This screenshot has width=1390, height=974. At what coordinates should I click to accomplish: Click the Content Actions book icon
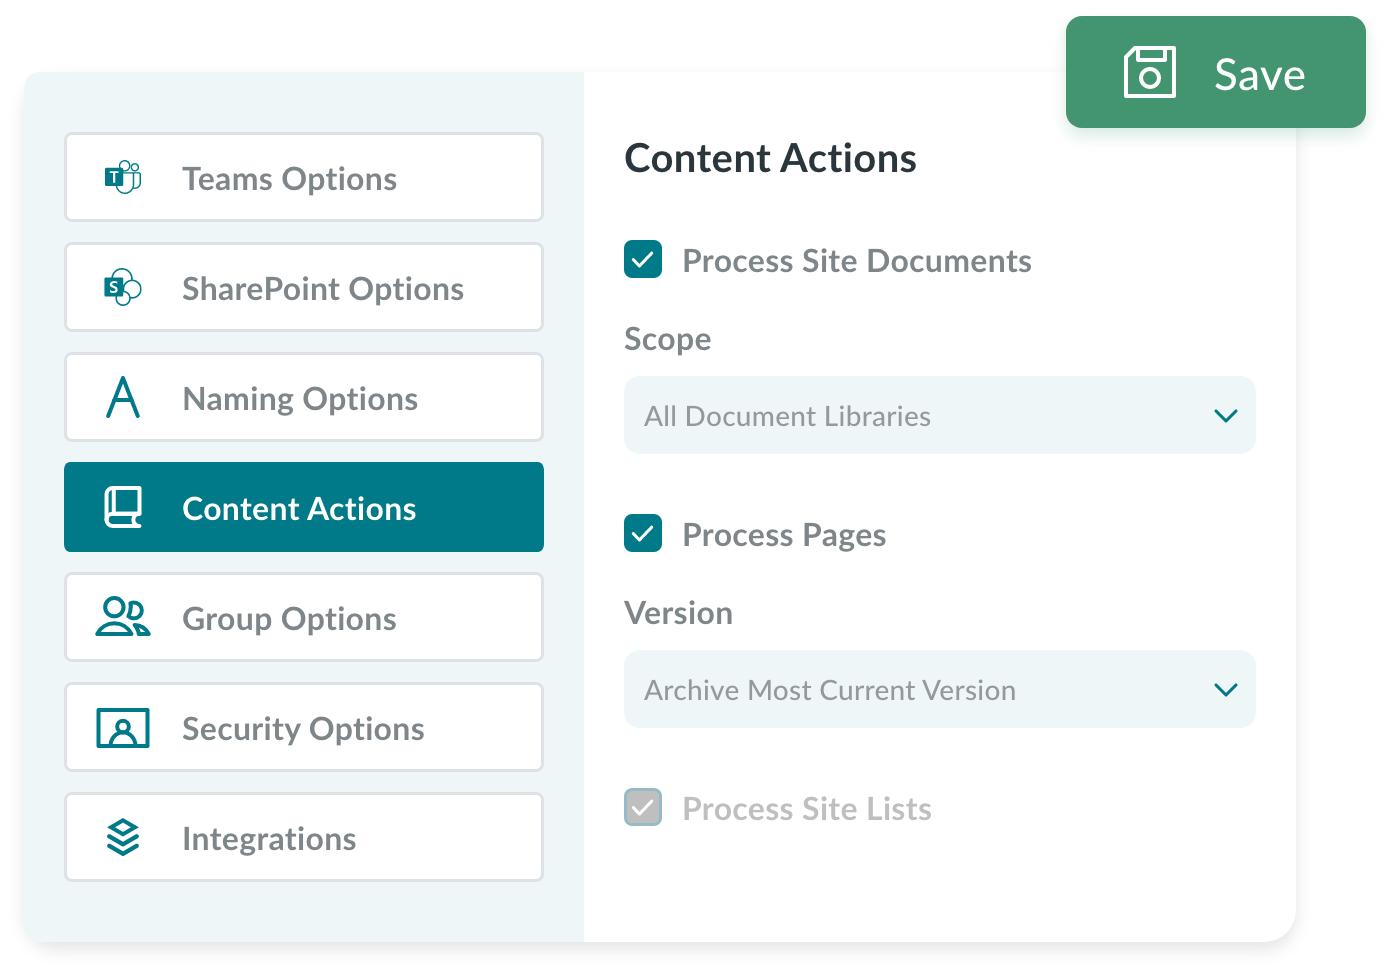122,507
